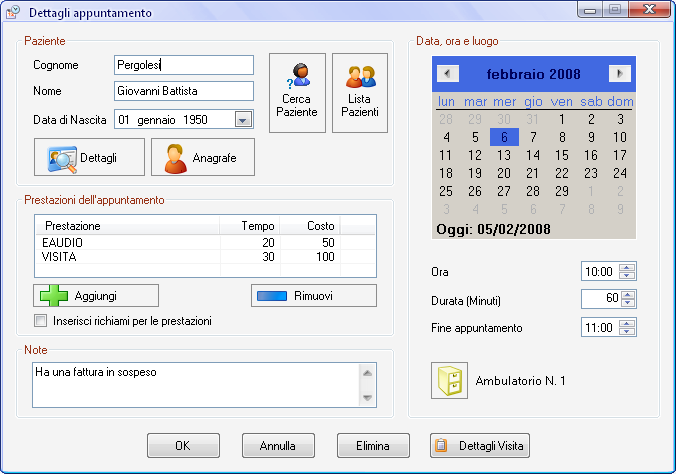The height and width of the screenshot is (474, 676).
Task: Toggle Inserisci richiami per le prestazioni
Action: pos(41,320)
